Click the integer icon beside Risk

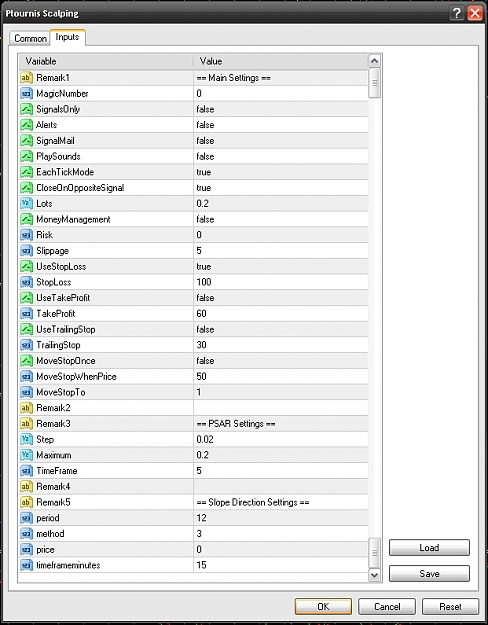pyautogui.click(x=26, y=235)
